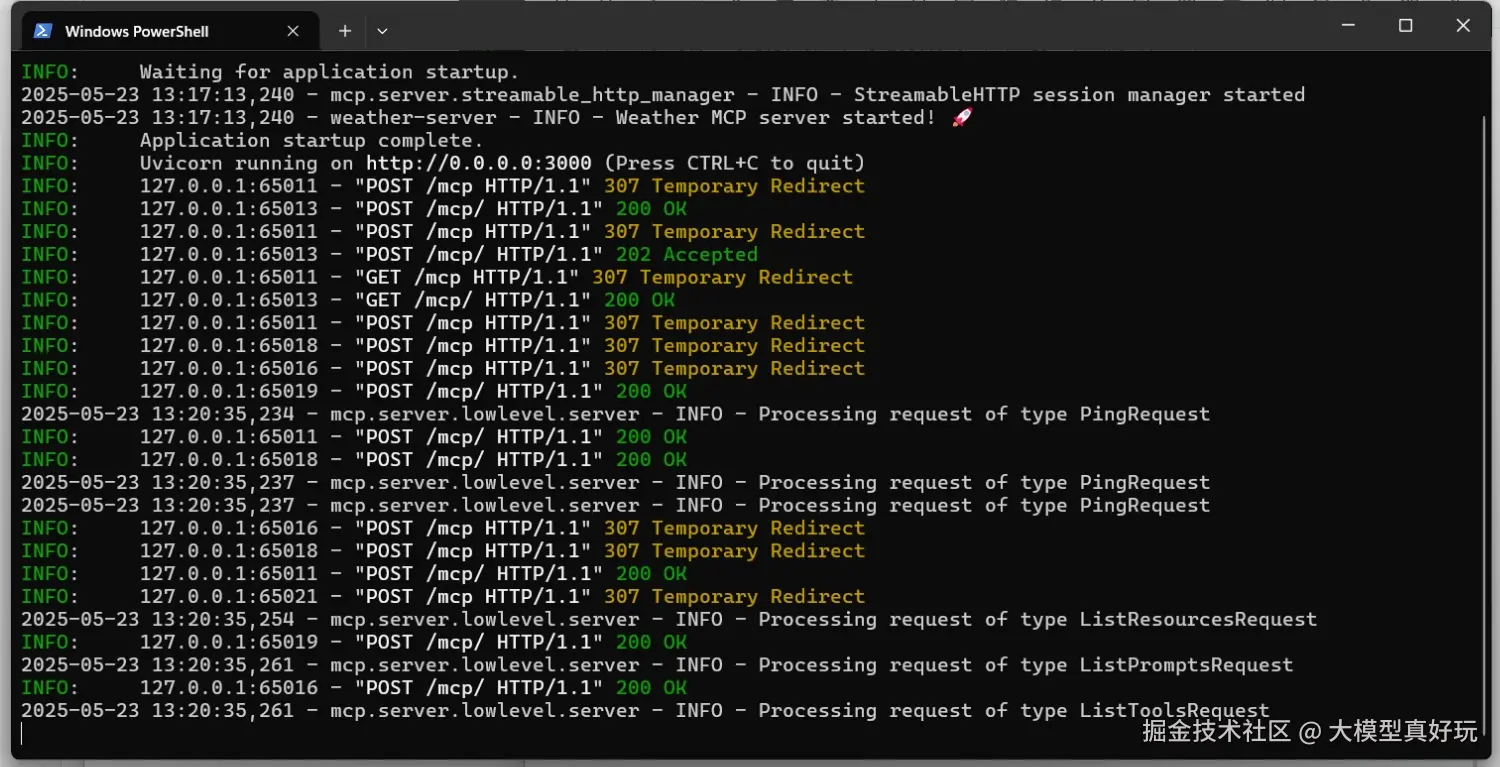The image size is (1500, 767).
Task: Maximize the terminal window
Action: 1406,27
